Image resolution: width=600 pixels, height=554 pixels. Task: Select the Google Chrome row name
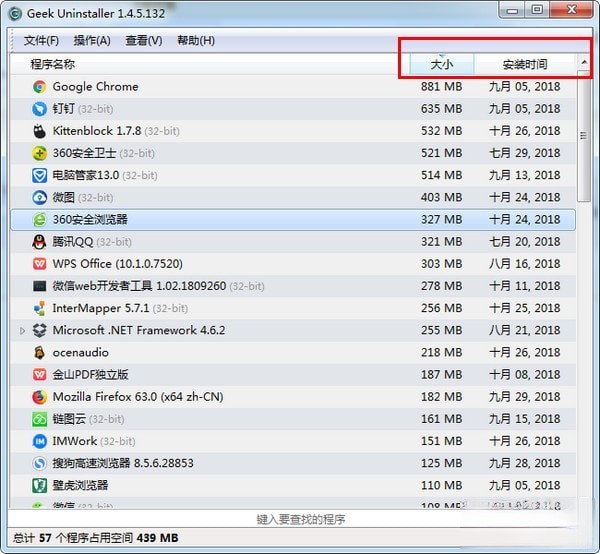click(95, 87)
